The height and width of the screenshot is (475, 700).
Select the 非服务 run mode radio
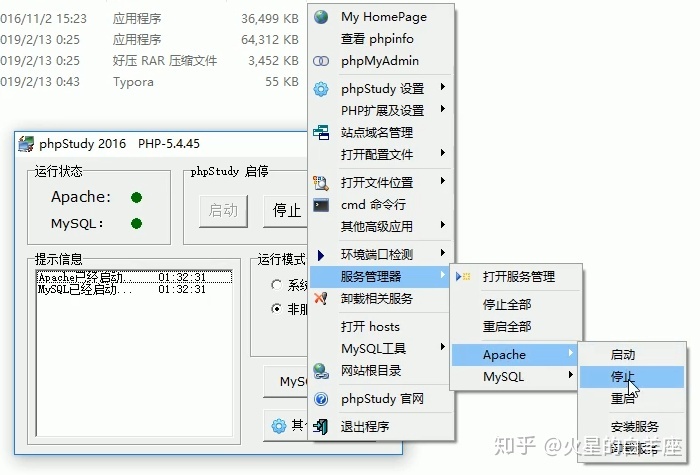point(277,308)
